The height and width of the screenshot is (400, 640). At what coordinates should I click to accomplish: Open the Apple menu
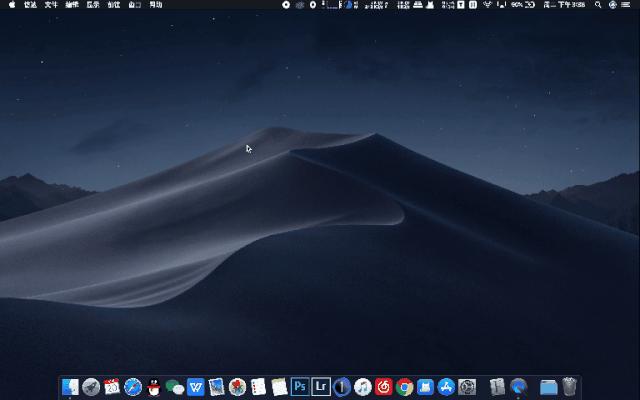(10, 5)
